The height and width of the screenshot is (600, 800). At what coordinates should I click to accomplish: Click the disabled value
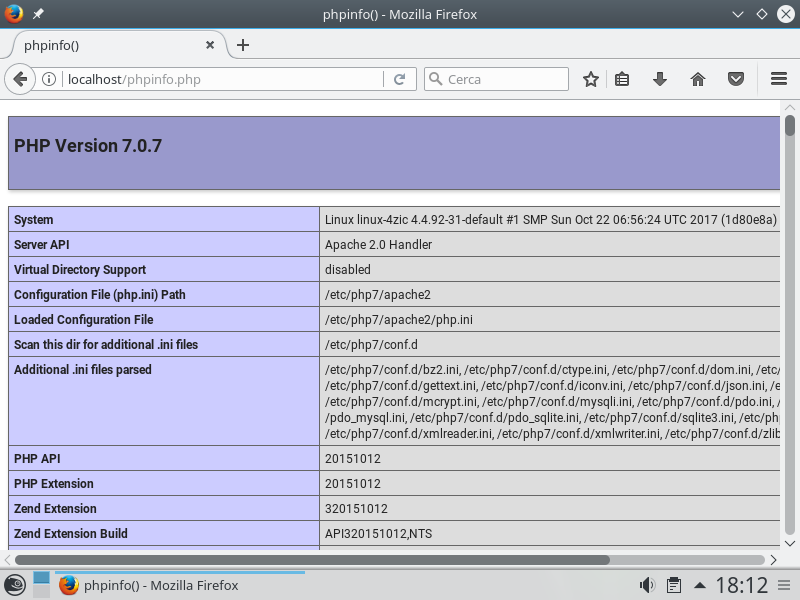348,269
